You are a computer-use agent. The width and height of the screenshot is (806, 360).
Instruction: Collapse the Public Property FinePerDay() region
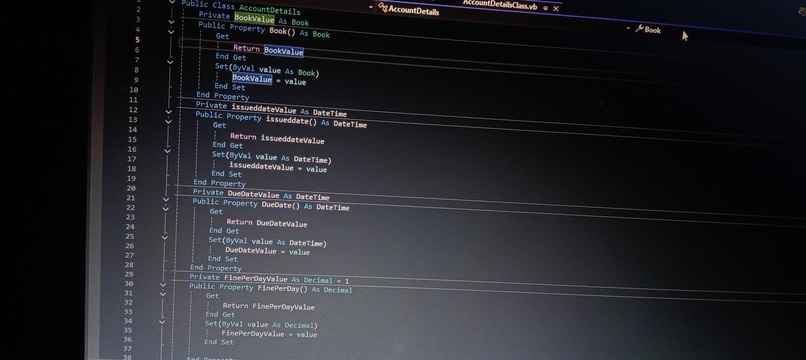(x=163, y=284)
